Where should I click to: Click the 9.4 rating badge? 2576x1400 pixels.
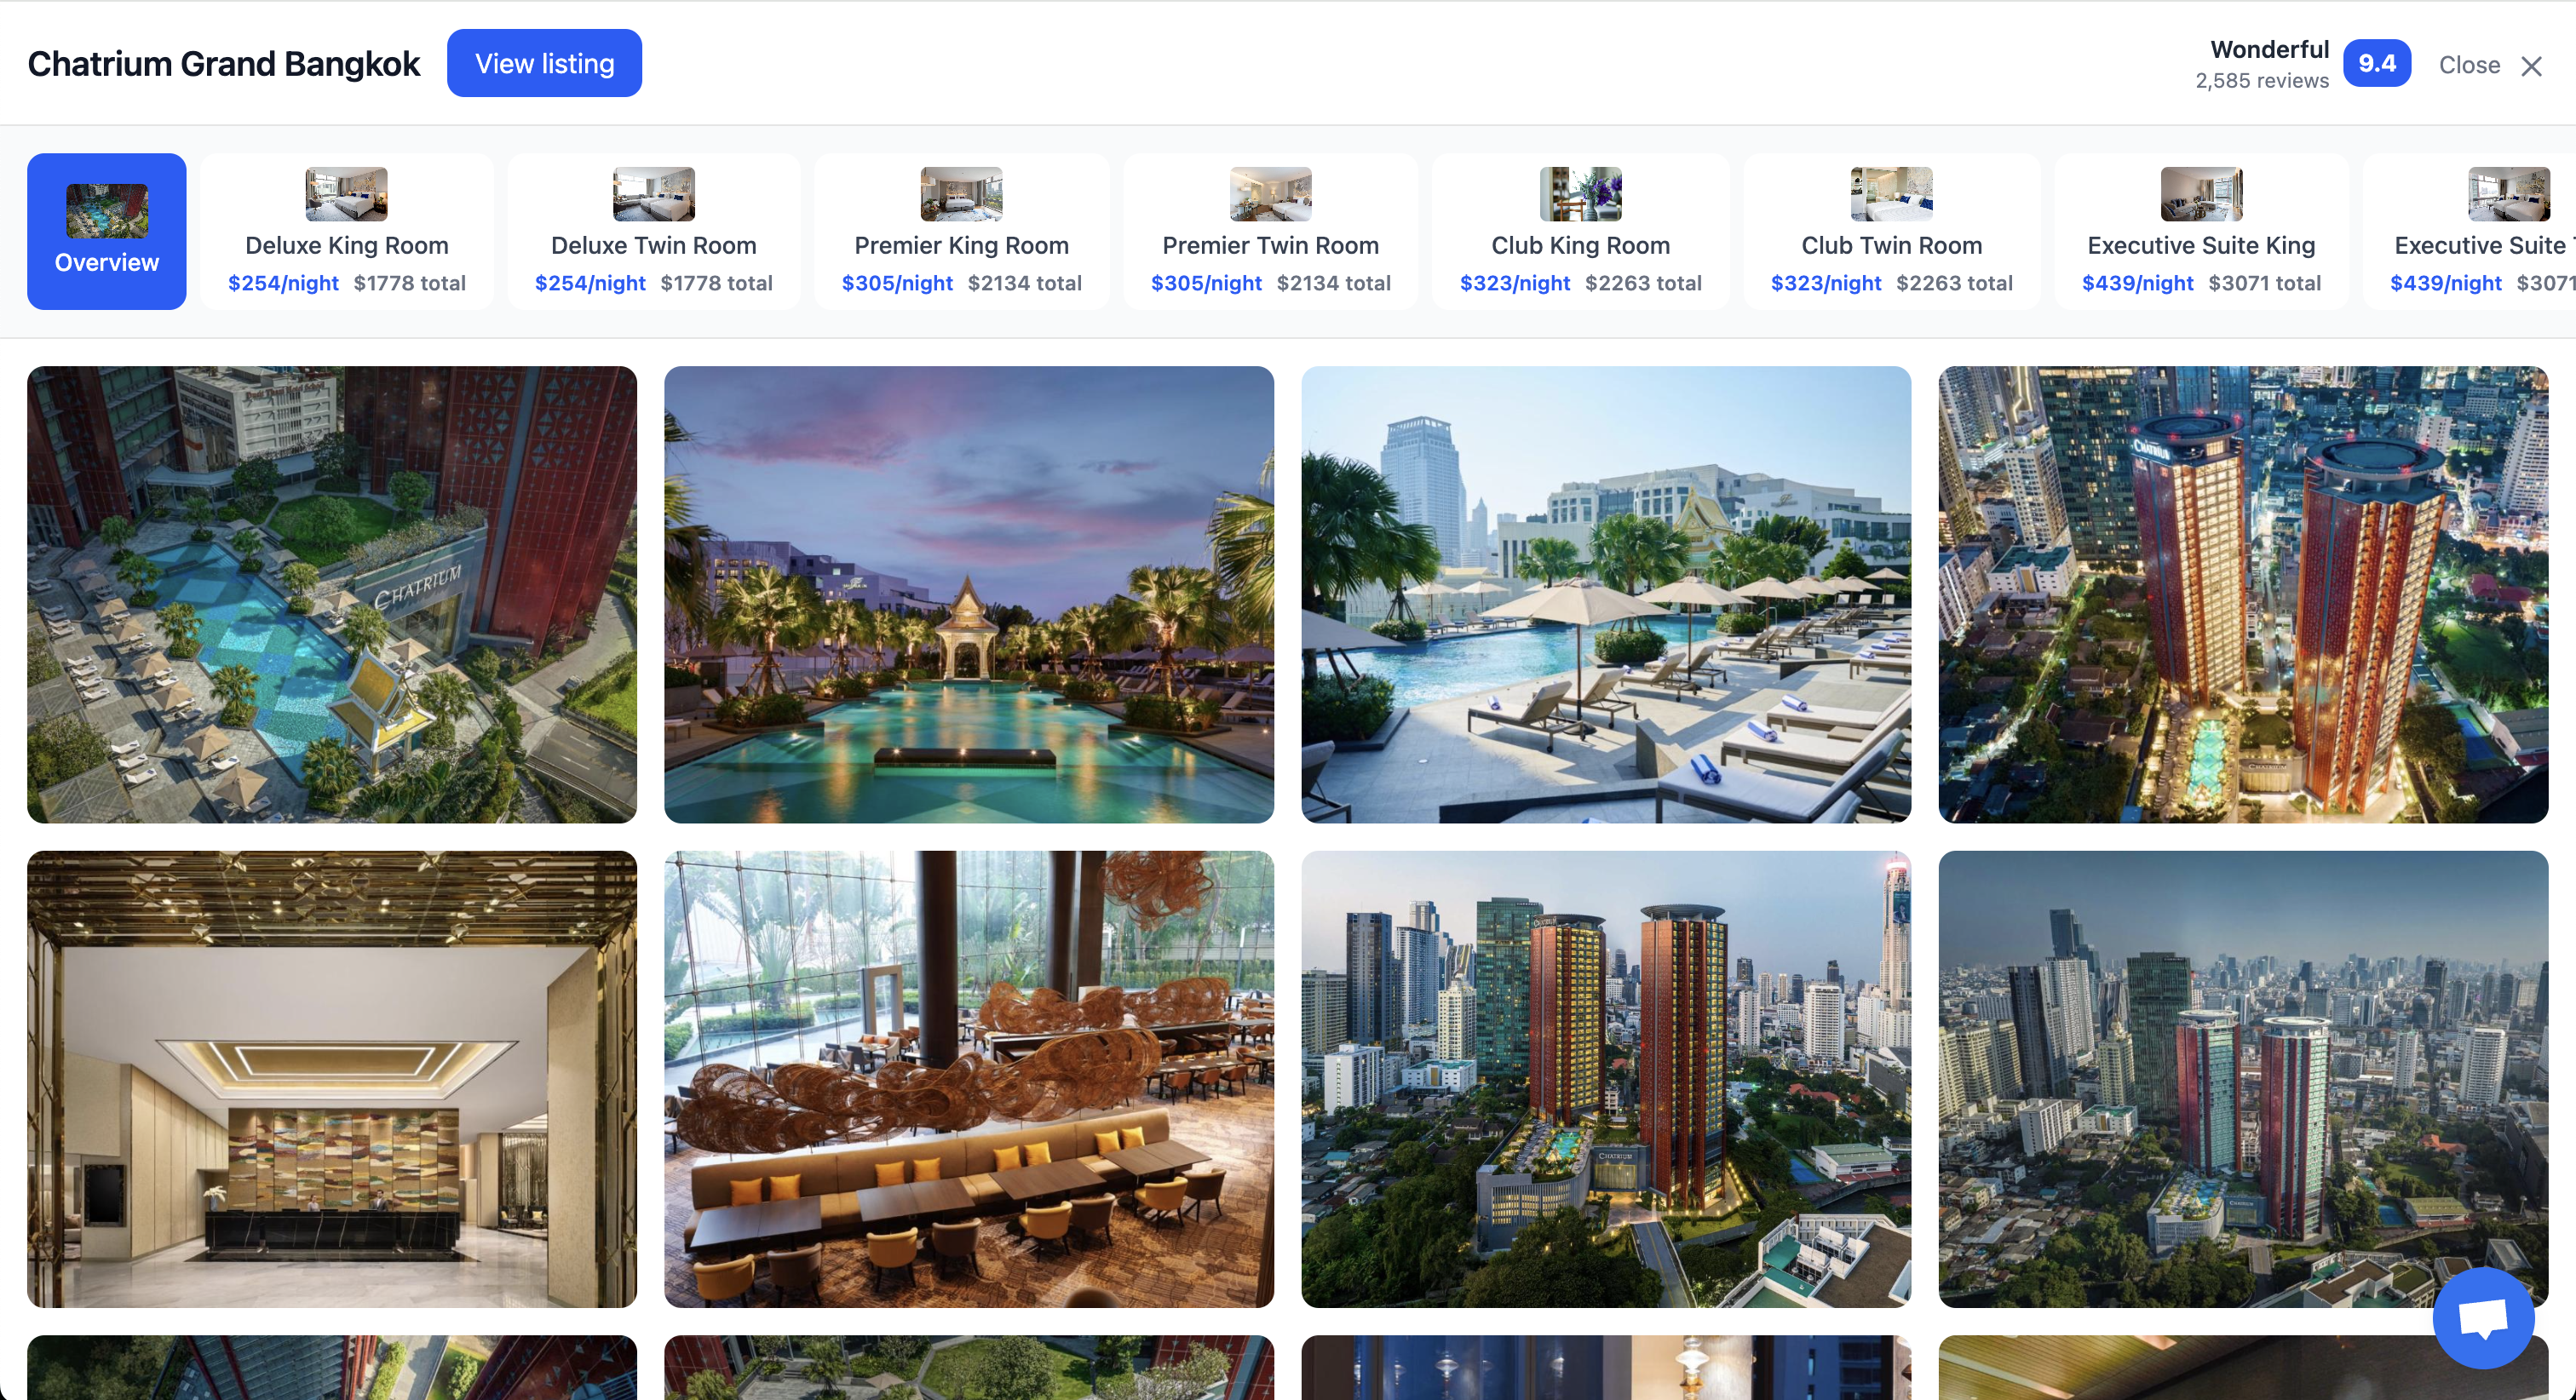pos(2377,63)
